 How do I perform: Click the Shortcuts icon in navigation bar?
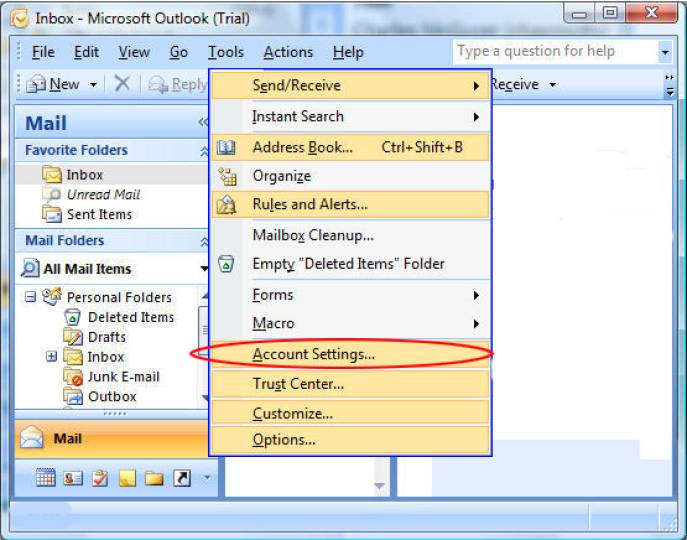point(182,478)
